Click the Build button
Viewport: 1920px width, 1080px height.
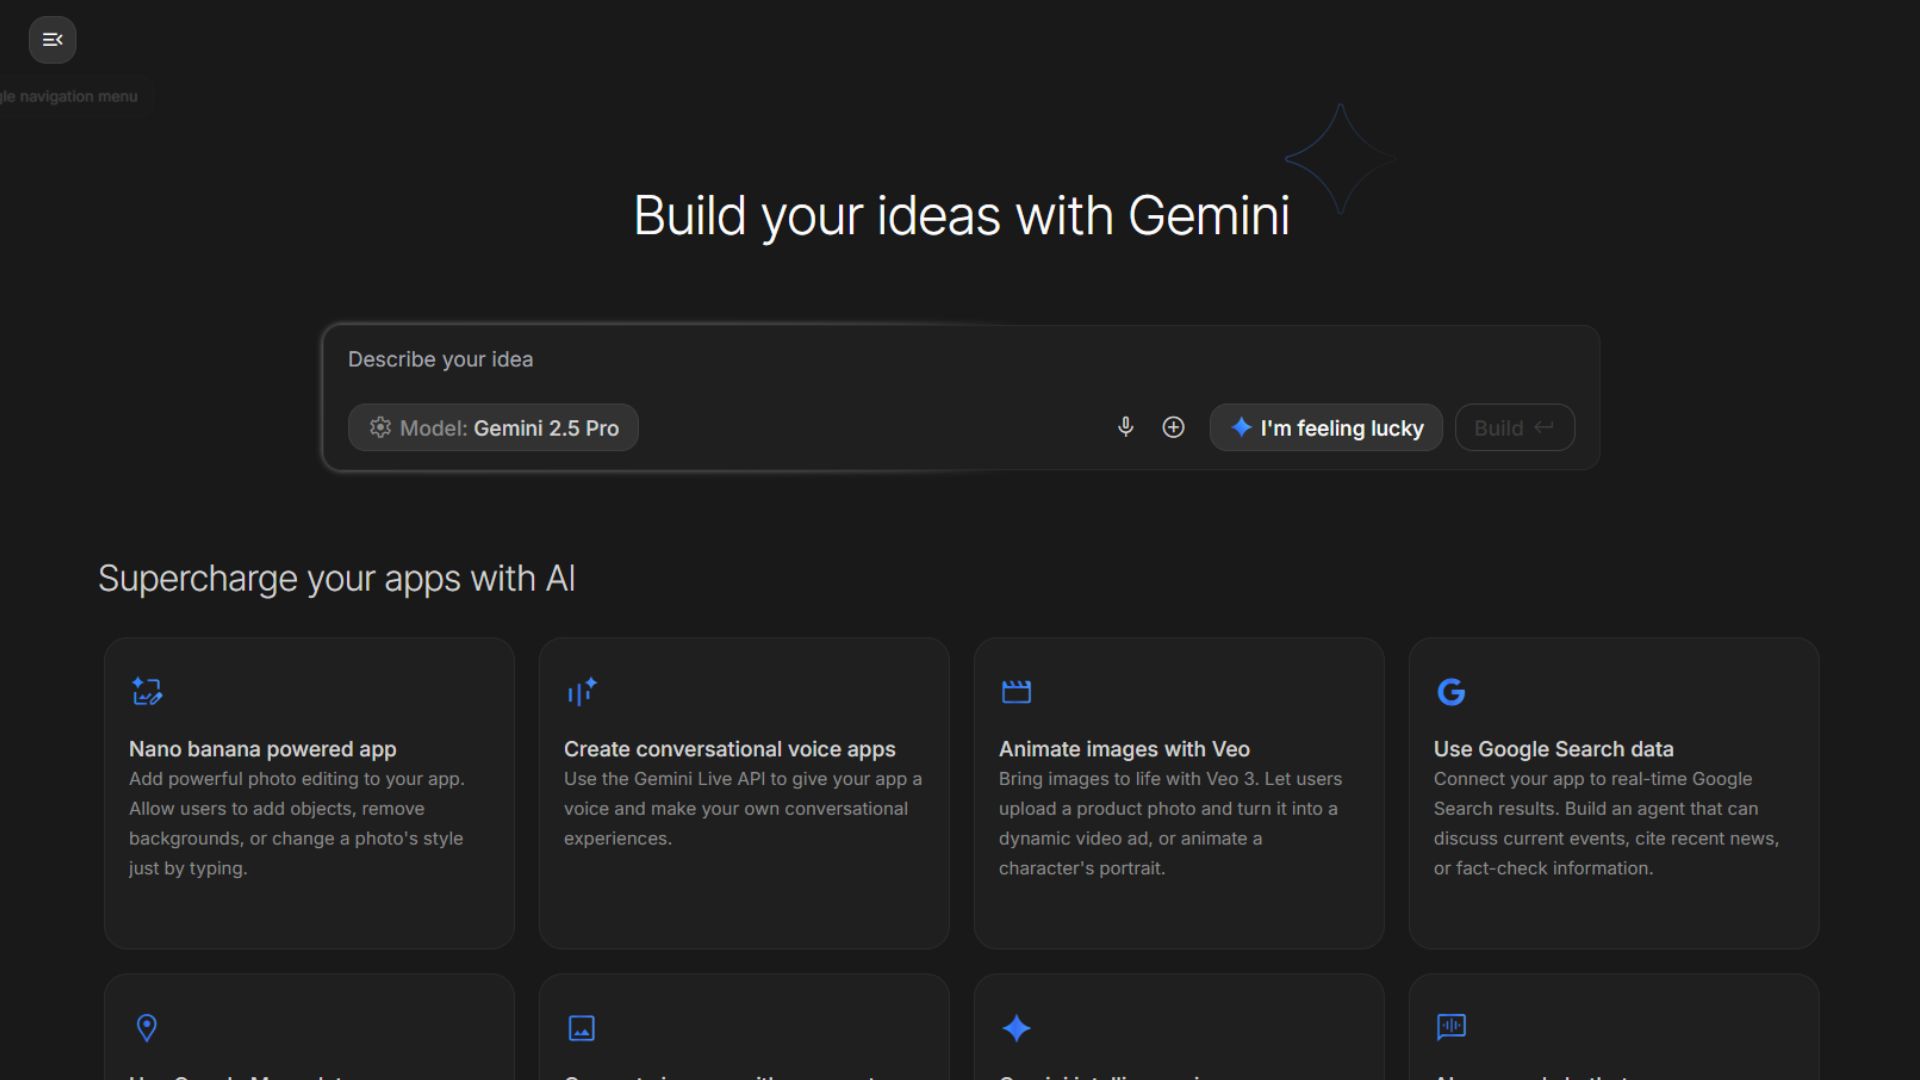pyautogui.click(x=1514, y=428)
